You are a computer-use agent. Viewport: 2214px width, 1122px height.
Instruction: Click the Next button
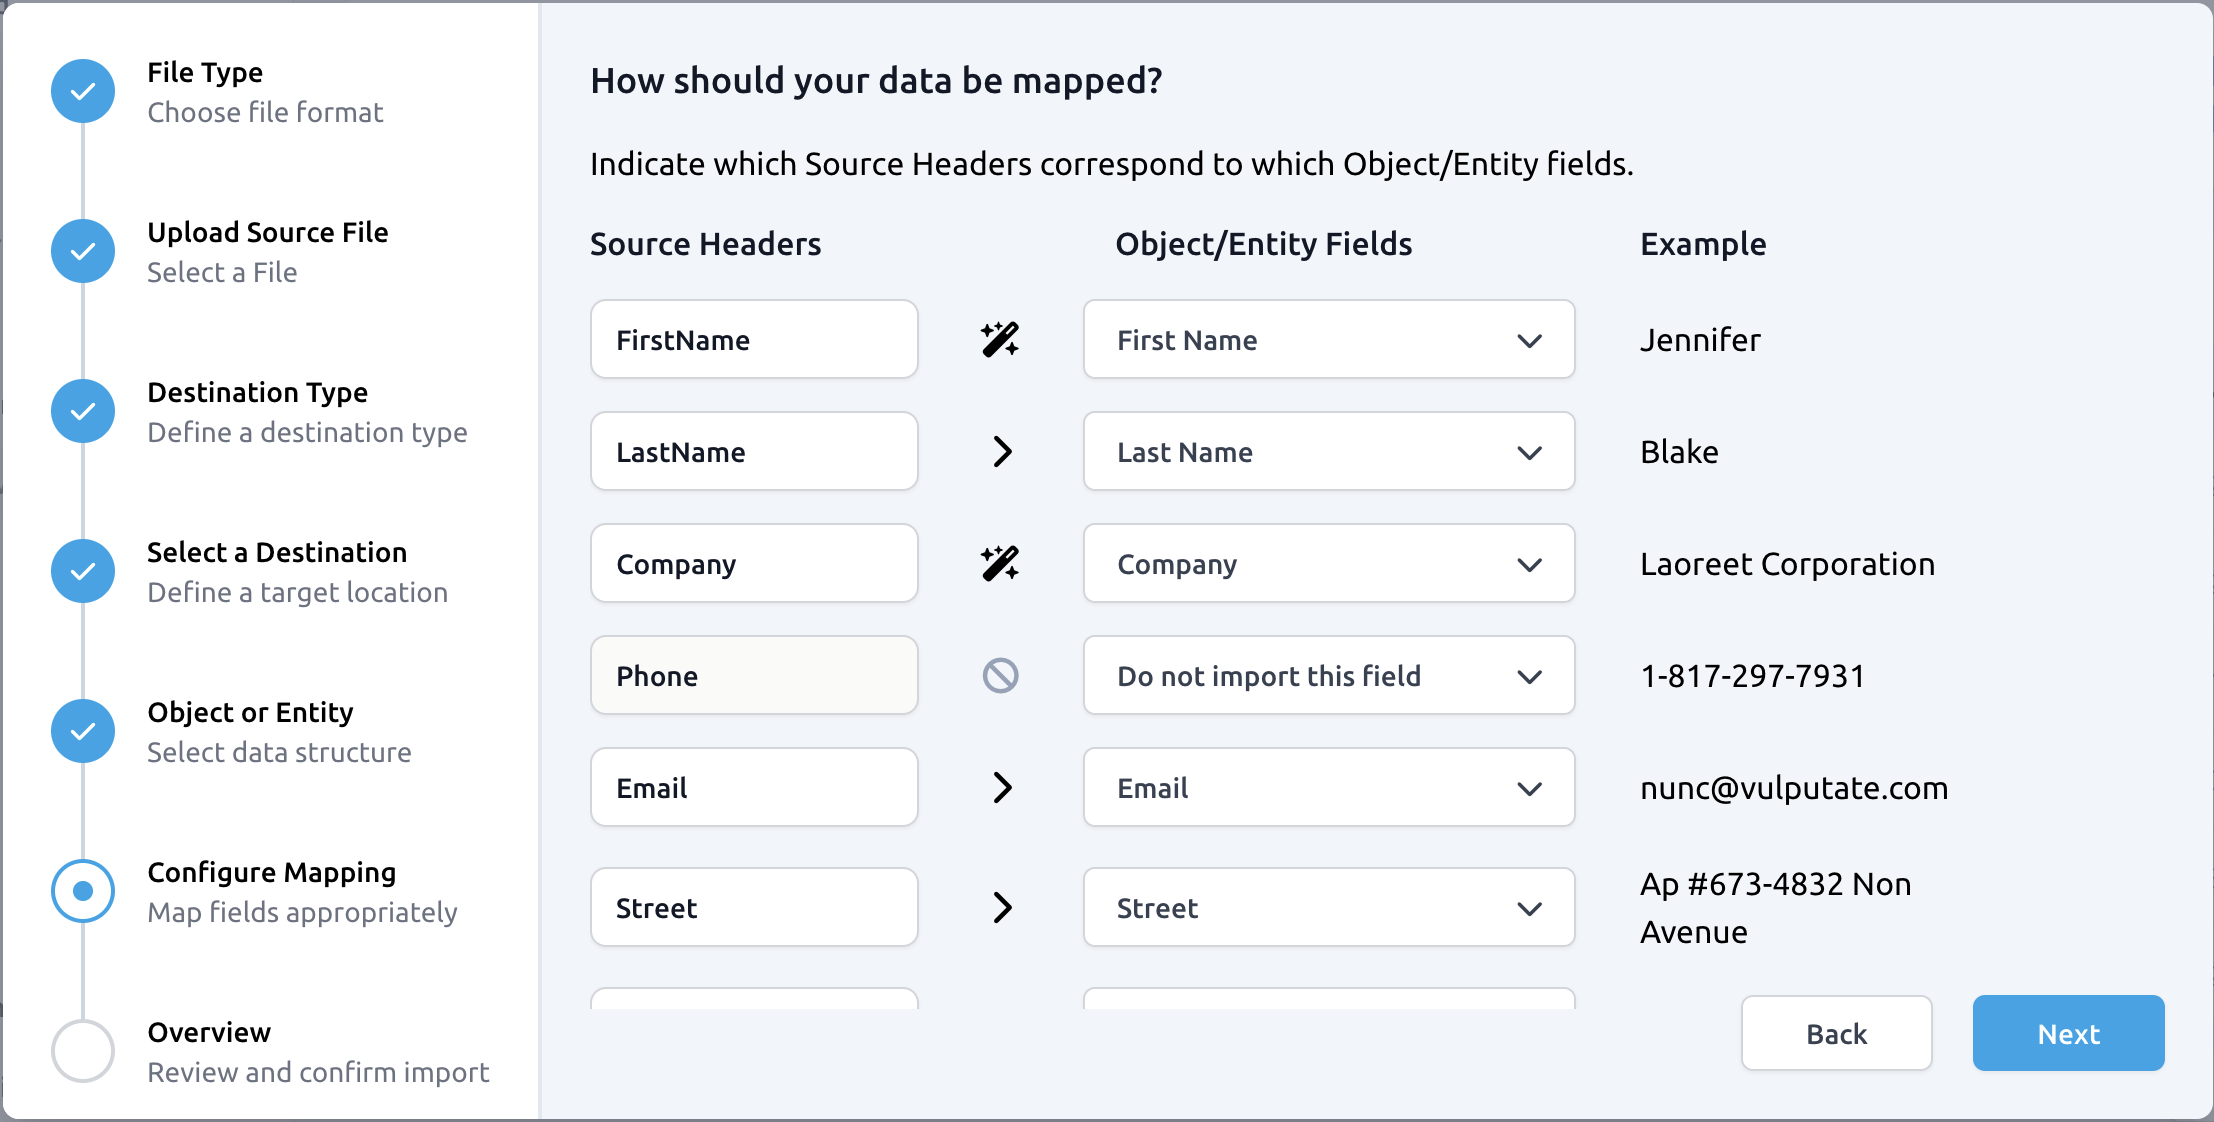click(x=2068, y=1034)
